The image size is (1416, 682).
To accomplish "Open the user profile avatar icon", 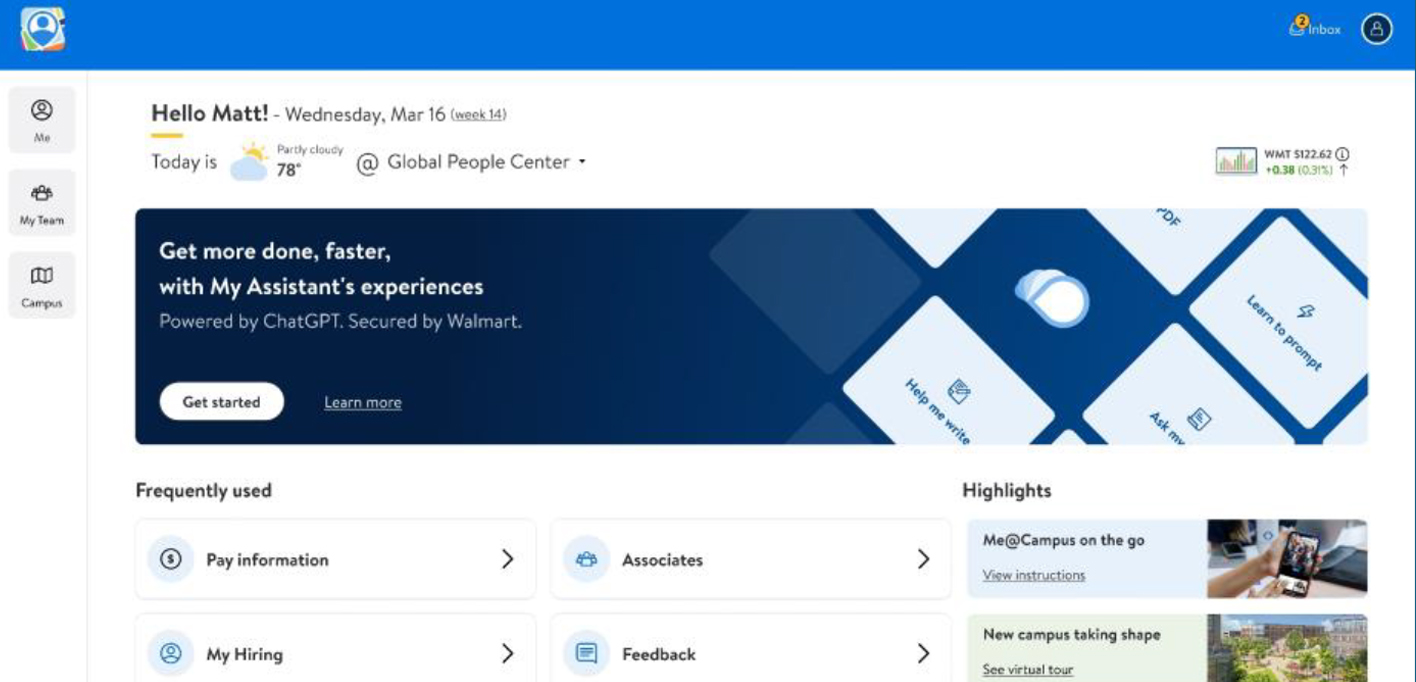I will (1376, 29).
